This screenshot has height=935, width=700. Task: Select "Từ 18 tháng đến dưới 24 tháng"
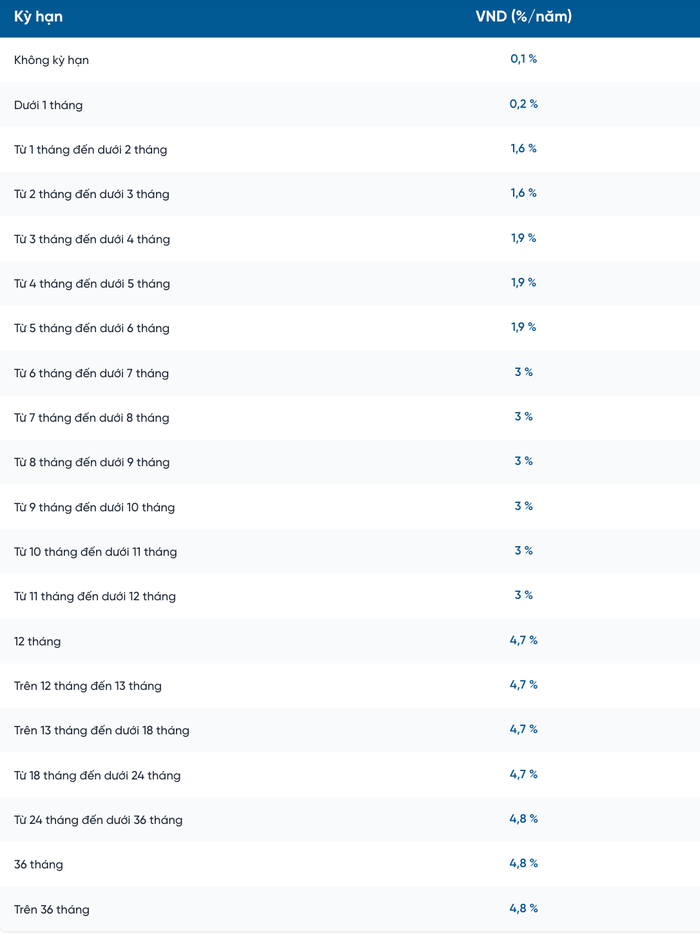(97, 775)
